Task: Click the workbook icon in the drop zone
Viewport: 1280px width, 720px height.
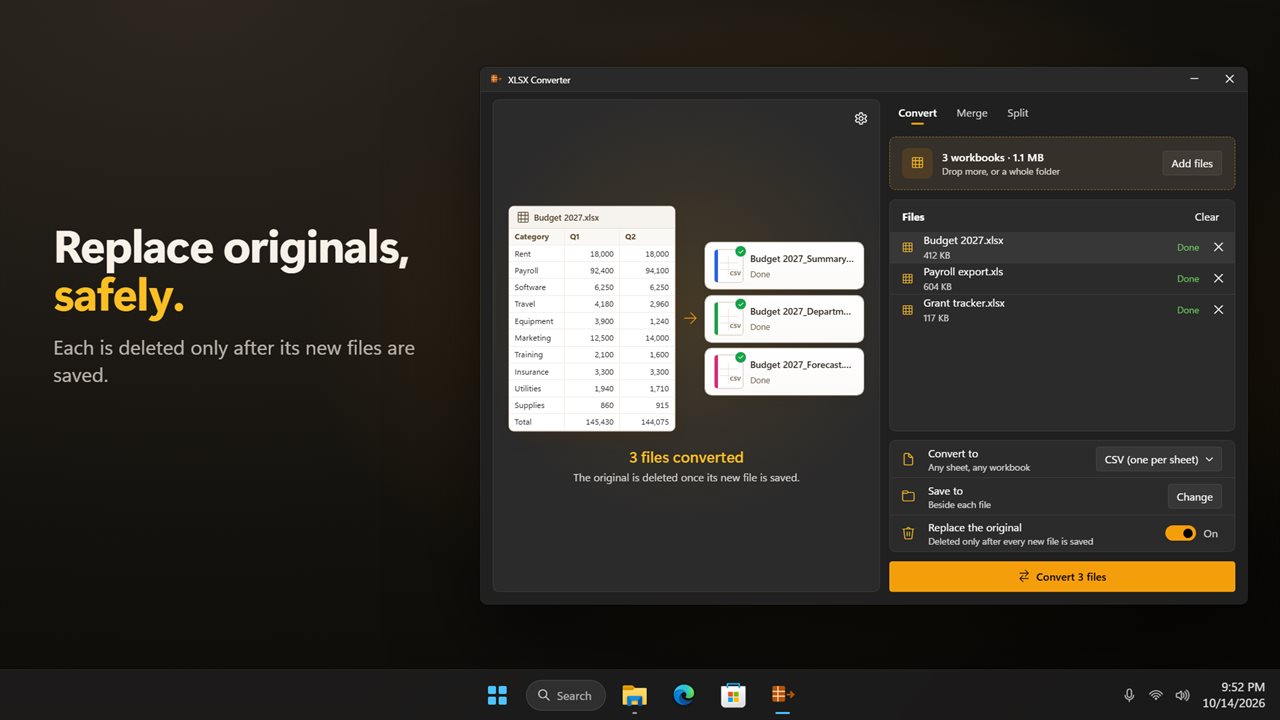Action: (917, 163)
